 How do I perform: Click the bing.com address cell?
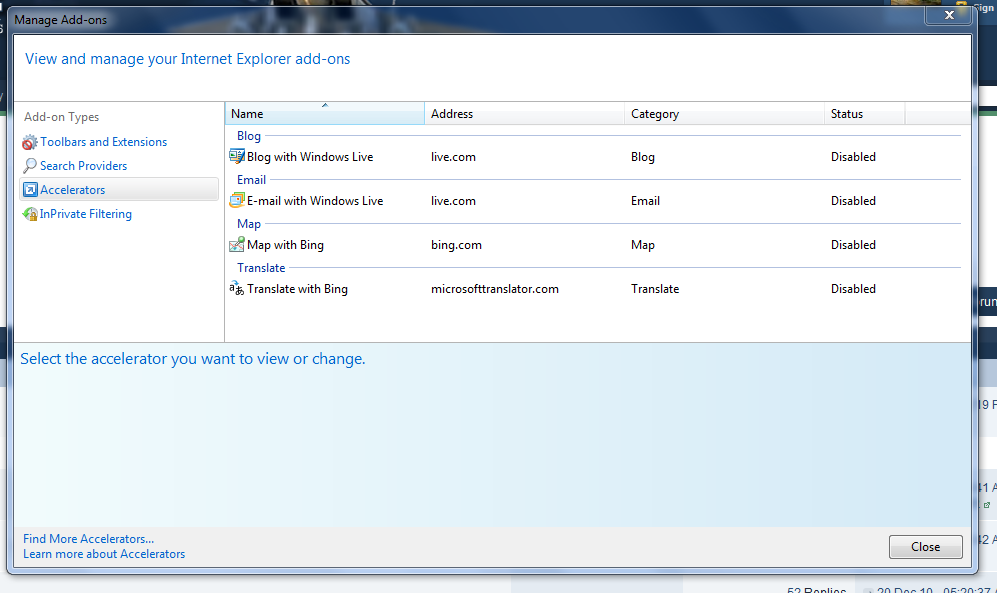tap(456, 245)
